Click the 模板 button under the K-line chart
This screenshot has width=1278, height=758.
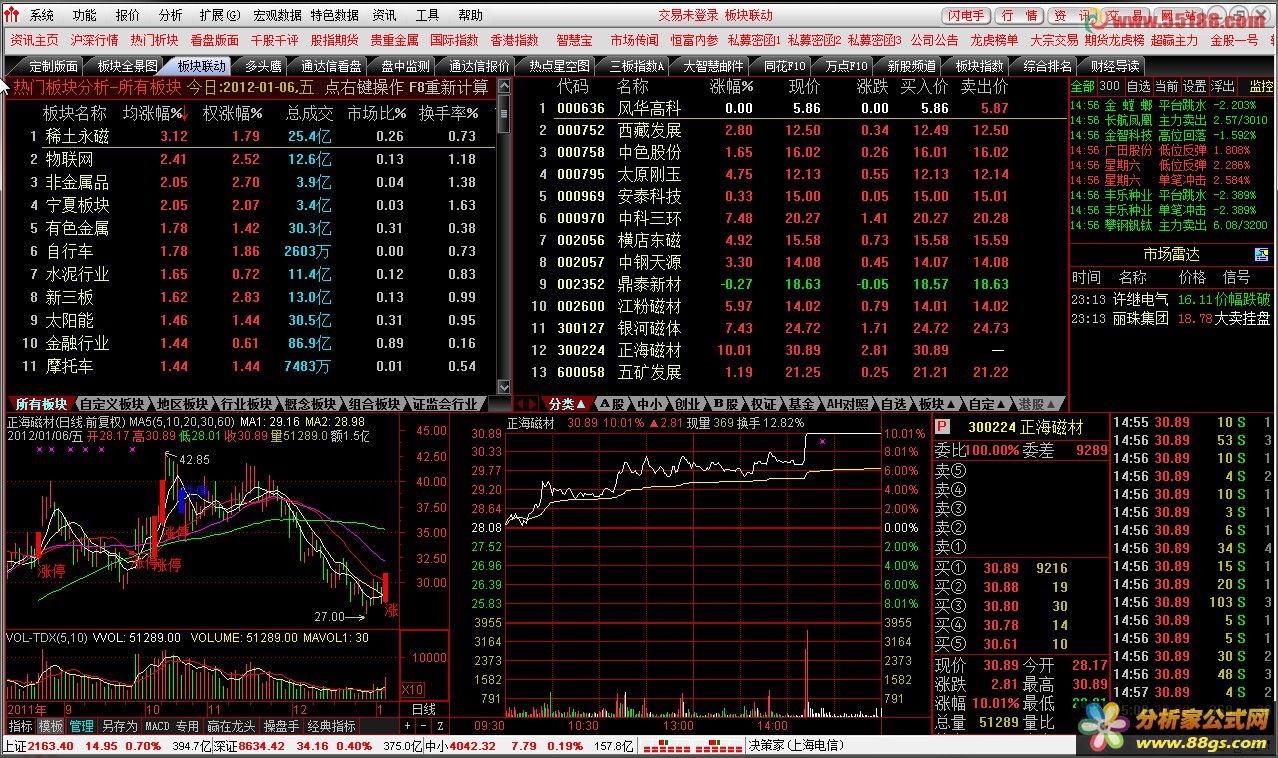[51, 726]
